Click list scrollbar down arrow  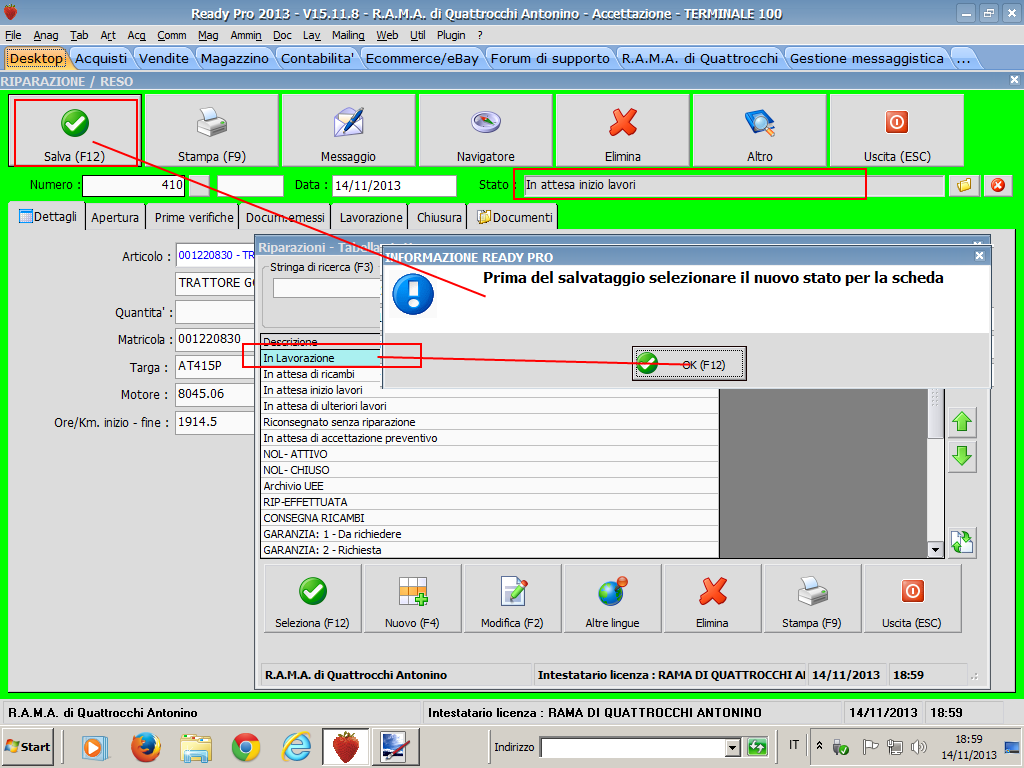[935, 550]
